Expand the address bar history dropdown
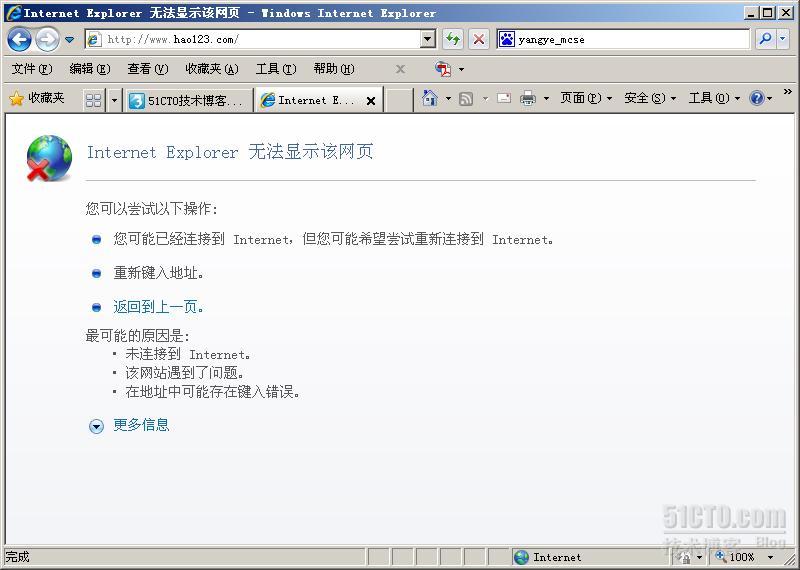Viewport: 800px width, 570px height. (428, 39)
